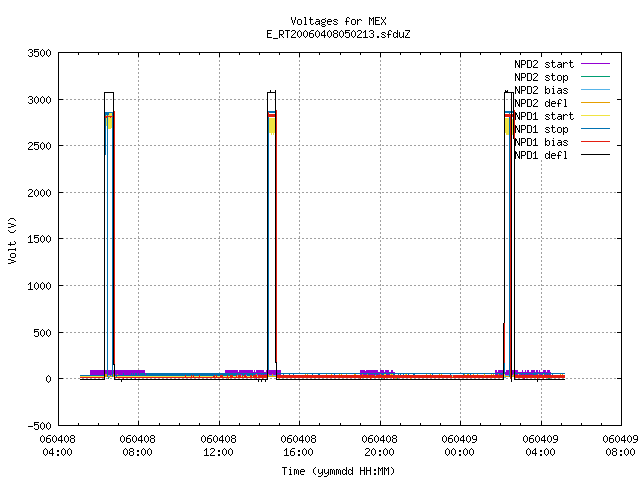The width and height of the screenshot is (640, 480).
Task: Click the y-axis tick value 3000
Action: pyautogui.click(x=39, y=100)
